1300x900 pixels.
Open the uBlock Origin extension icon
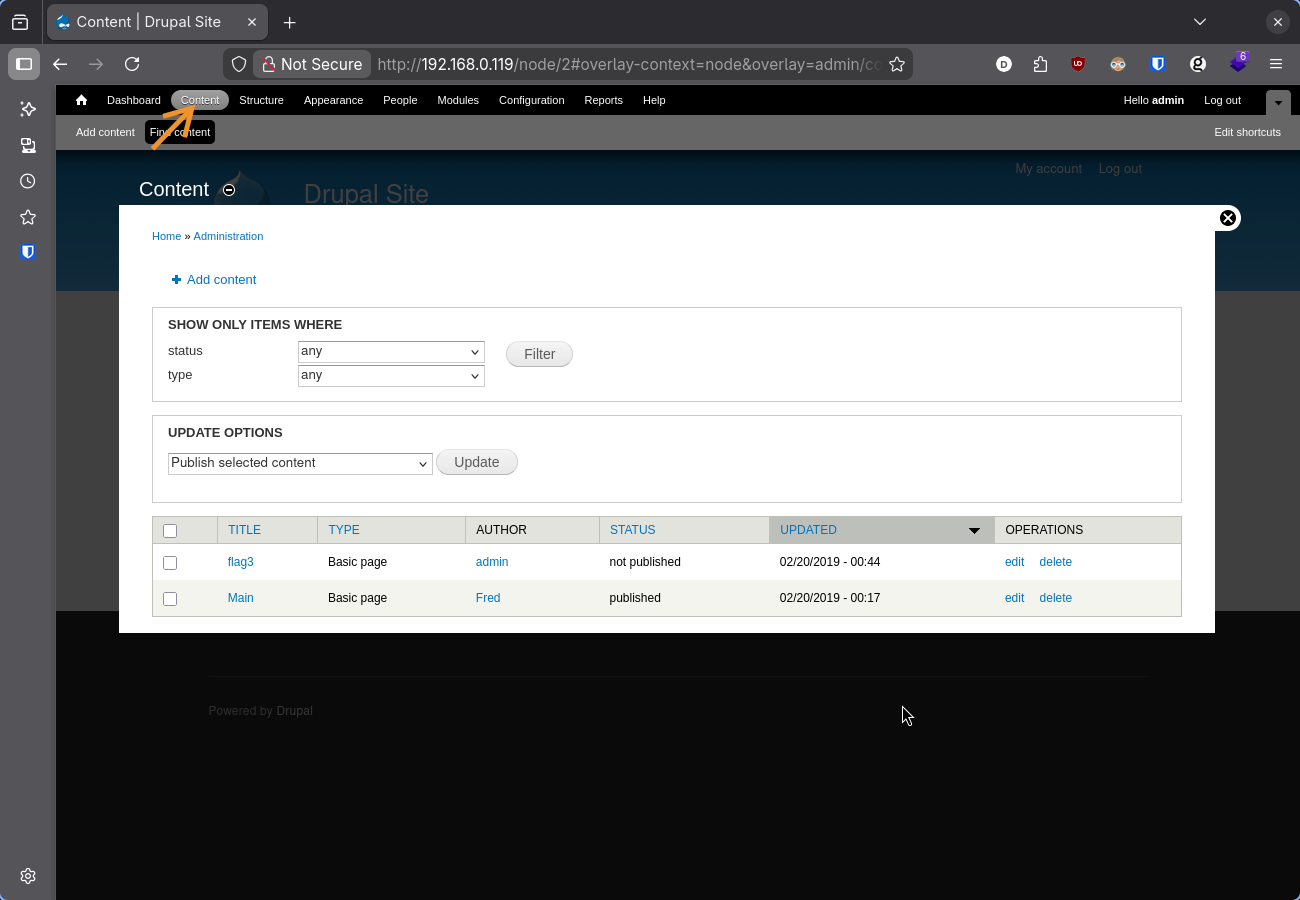pos(1078,64)
